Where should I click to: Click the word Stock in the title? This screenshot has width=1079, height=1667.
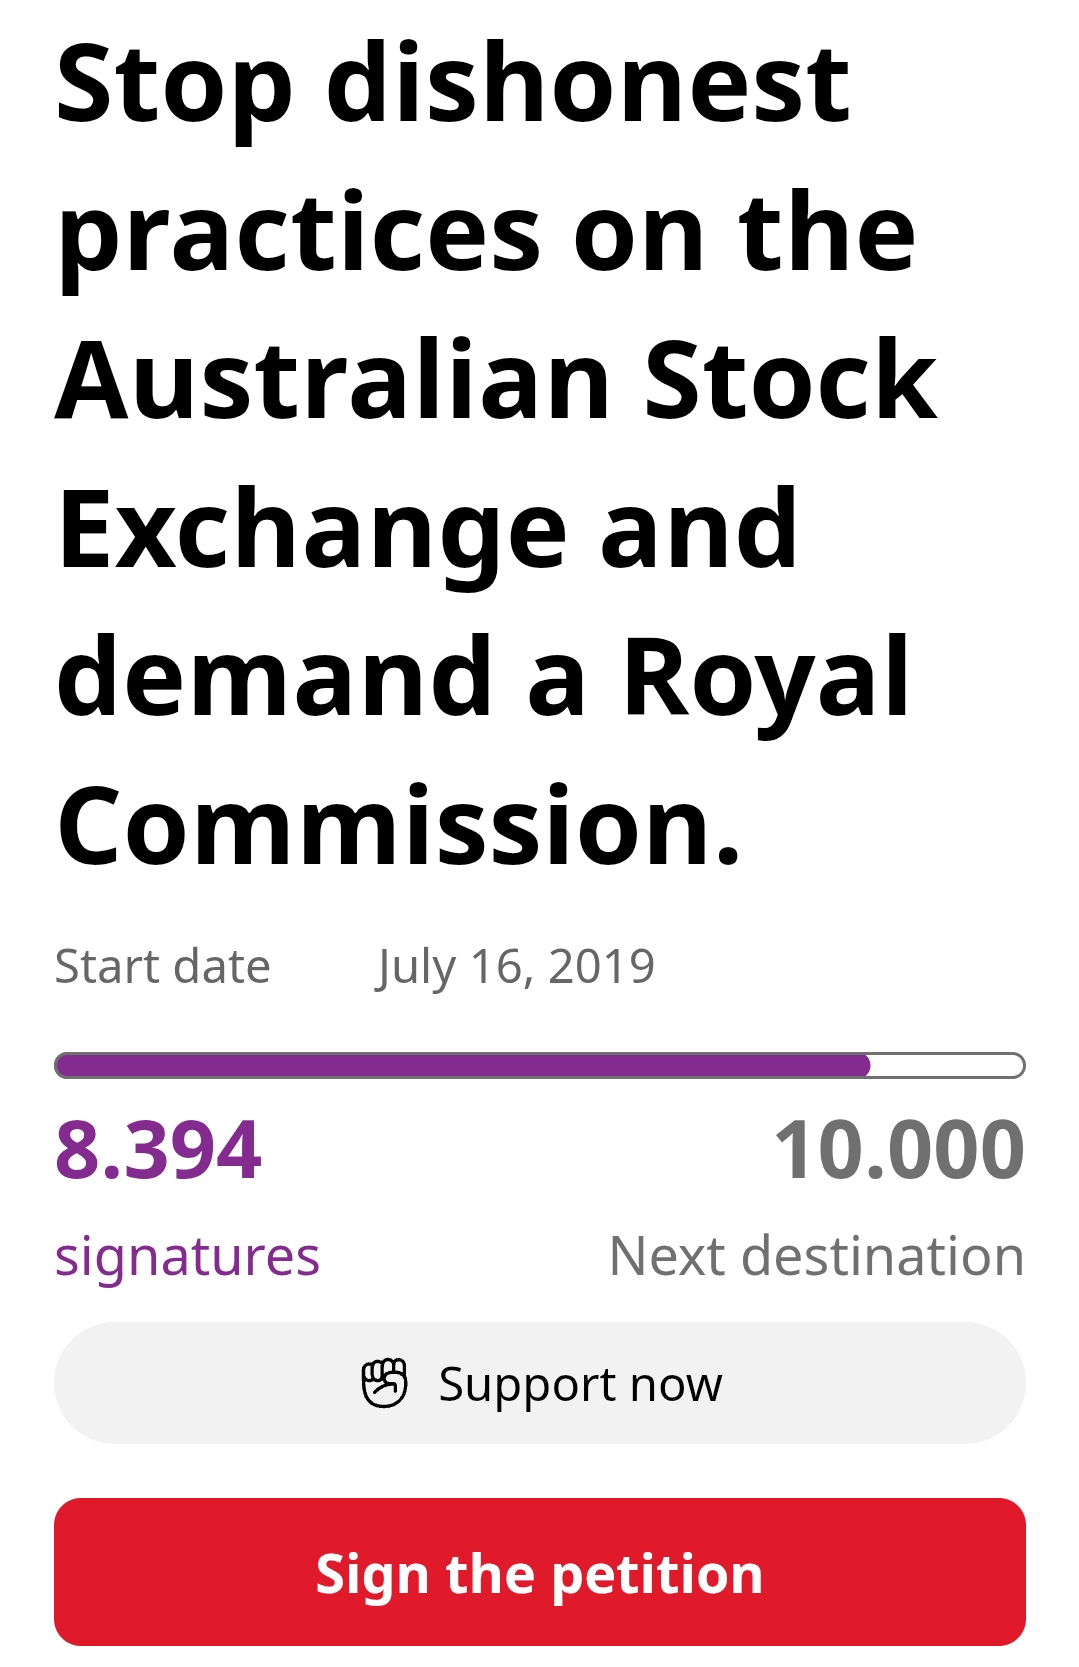(x=790, y=381)
